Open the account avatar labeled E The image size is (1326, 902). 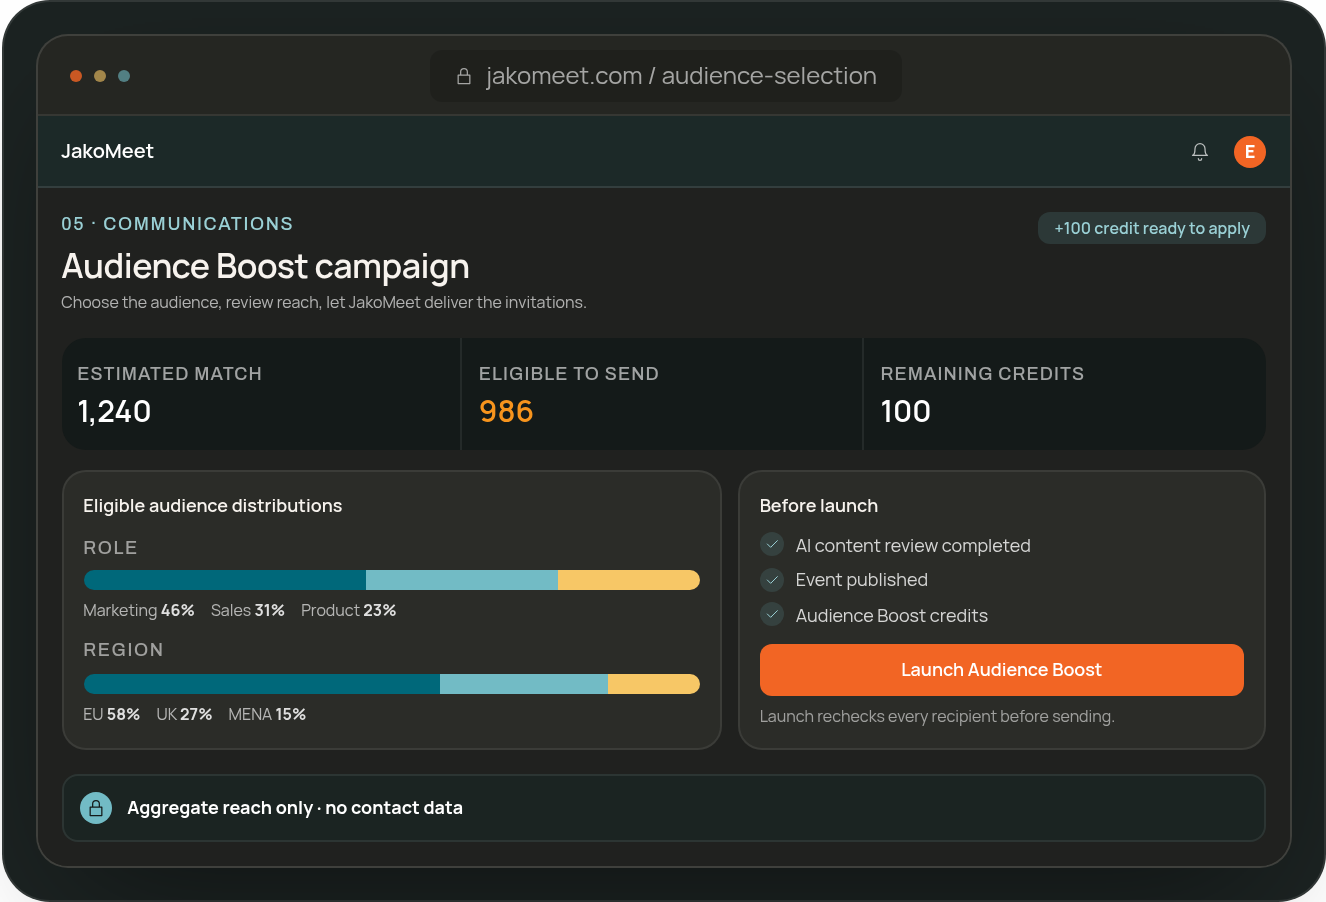coord(1250,152)
